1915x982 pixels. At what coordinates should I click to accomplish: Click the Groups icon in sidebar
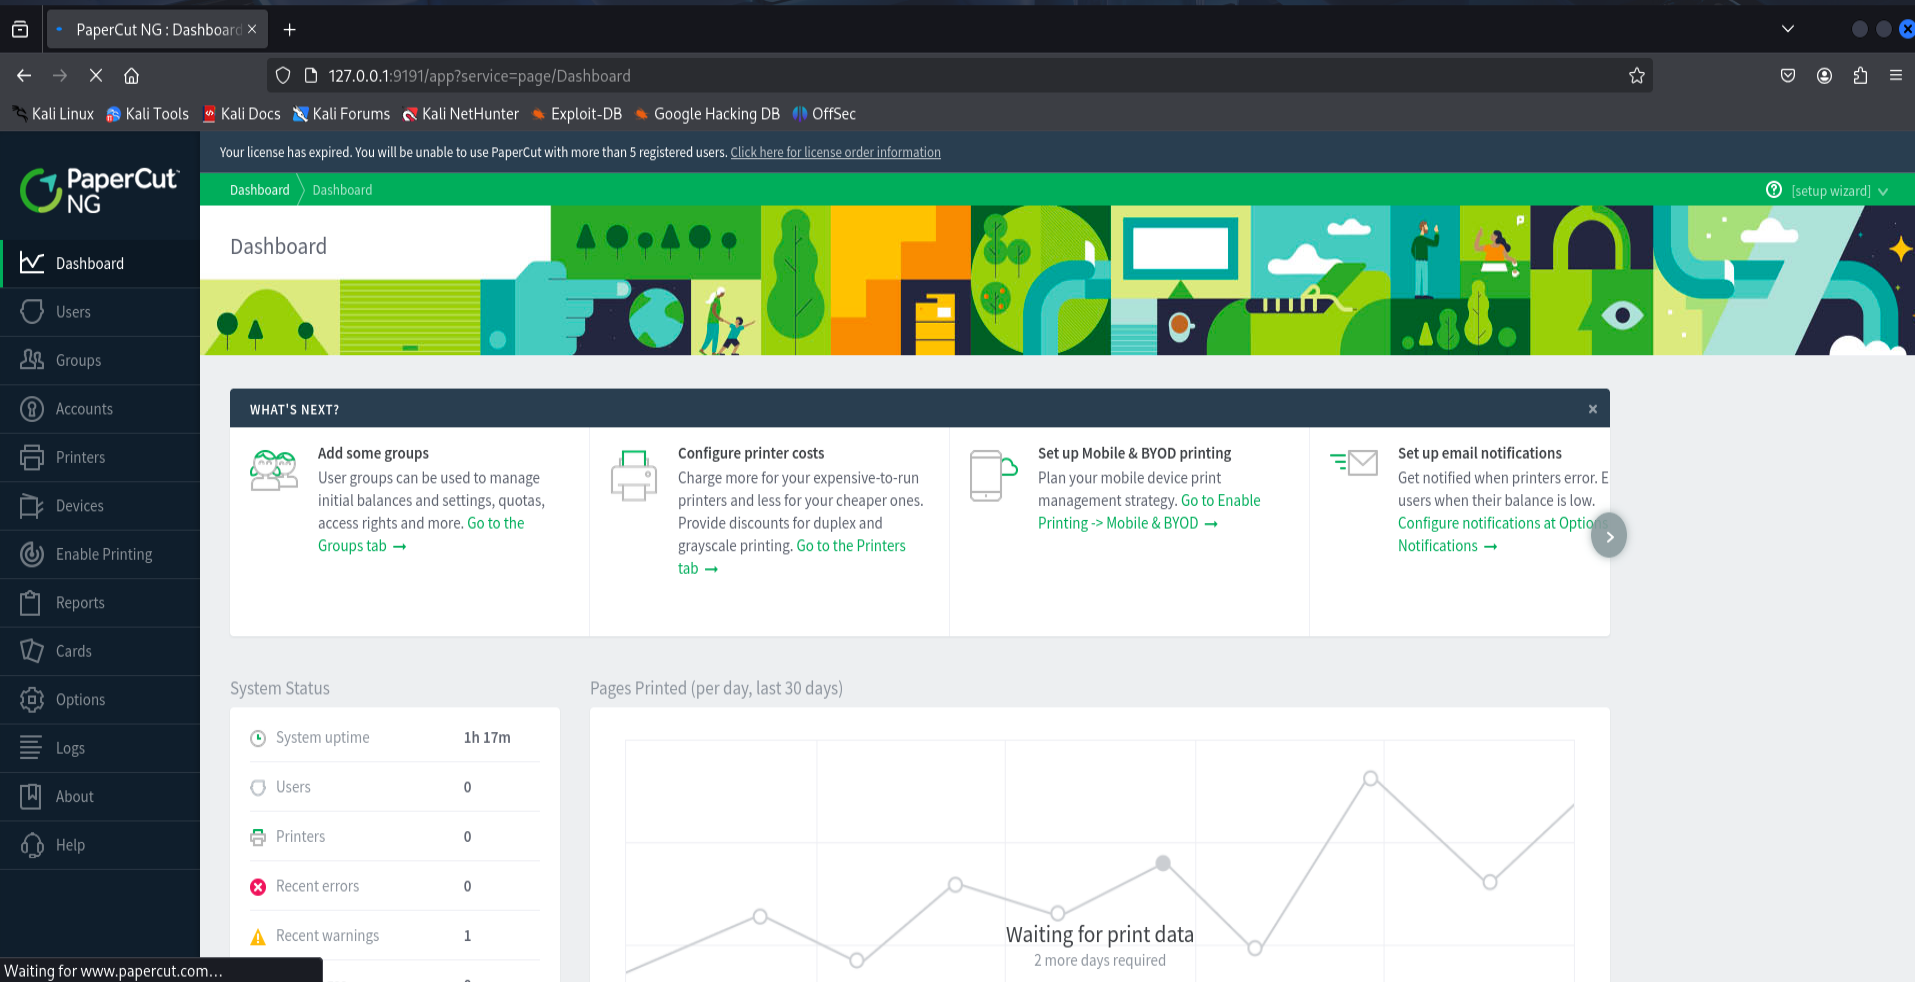(32, 360)
